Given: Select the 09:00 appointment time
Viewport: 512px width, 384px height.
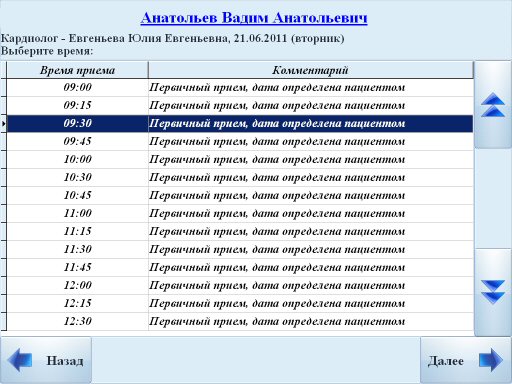Looking at the screenshot, I should (x=77, y=87).
